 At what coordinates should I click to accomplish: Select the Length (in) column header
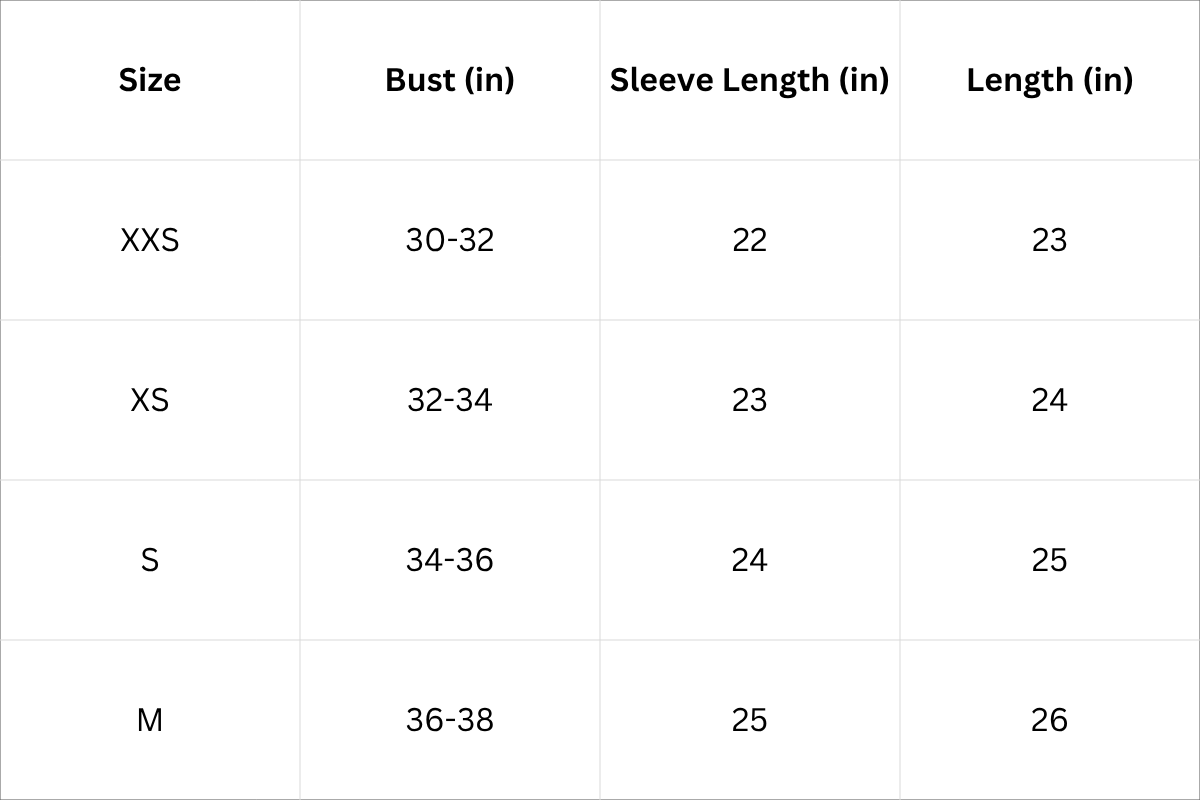point(1049,80)
